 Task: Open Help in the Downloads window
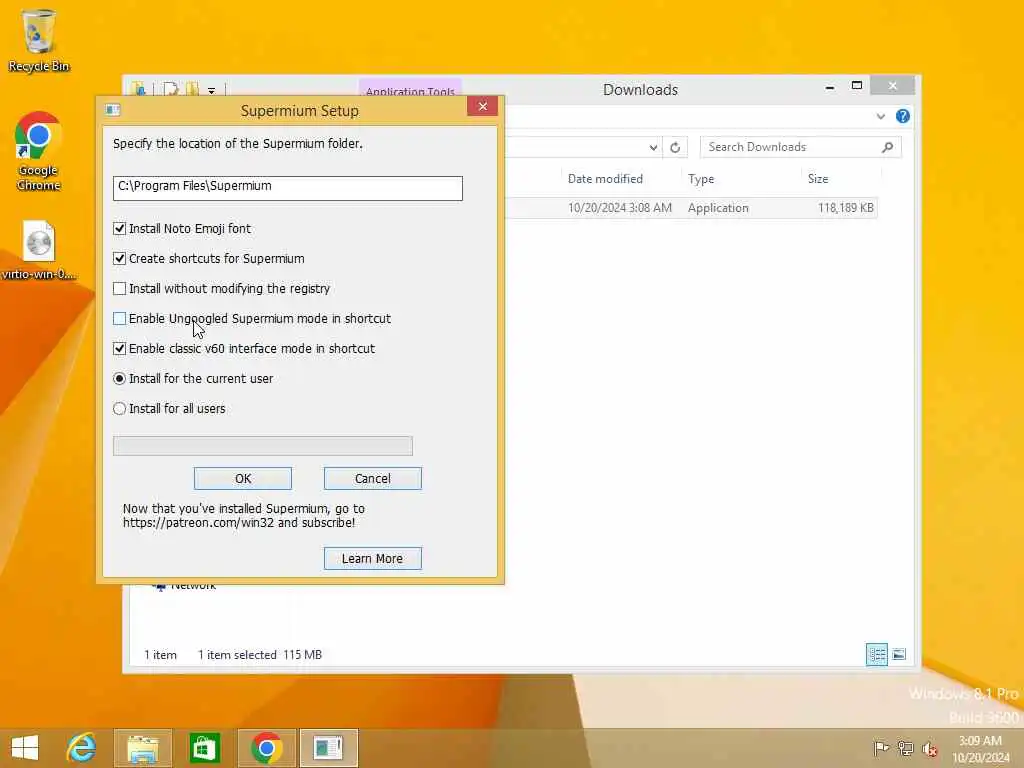pos(903,116)
